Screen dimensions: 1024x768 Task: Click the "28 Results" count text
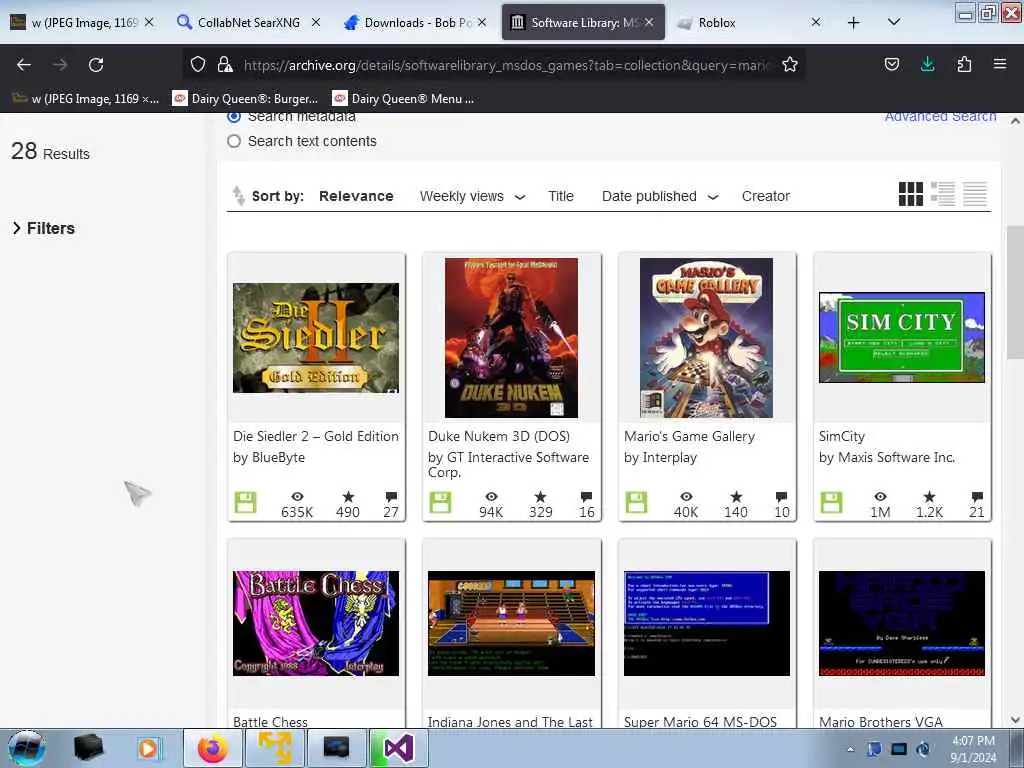tap(50, 152)
